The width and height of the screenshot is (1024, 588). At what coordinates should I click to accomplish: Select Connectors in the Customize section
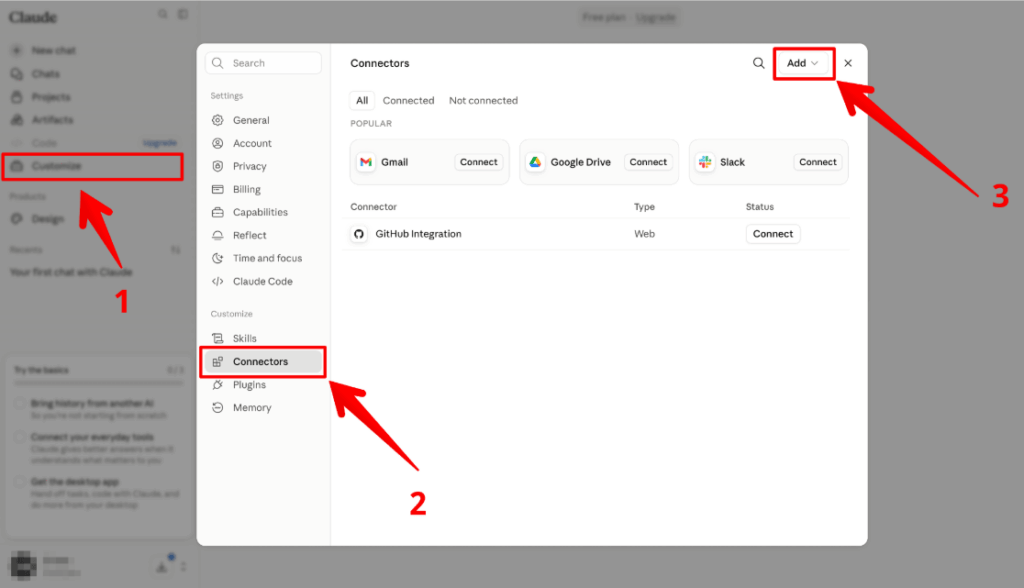(263, 361)
